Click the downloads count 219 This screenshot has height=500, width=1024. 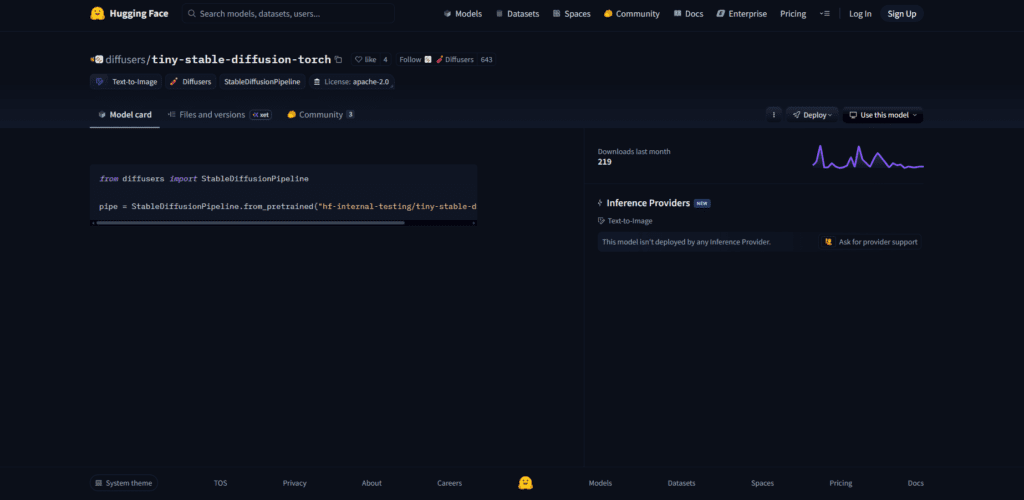[605, 162]
